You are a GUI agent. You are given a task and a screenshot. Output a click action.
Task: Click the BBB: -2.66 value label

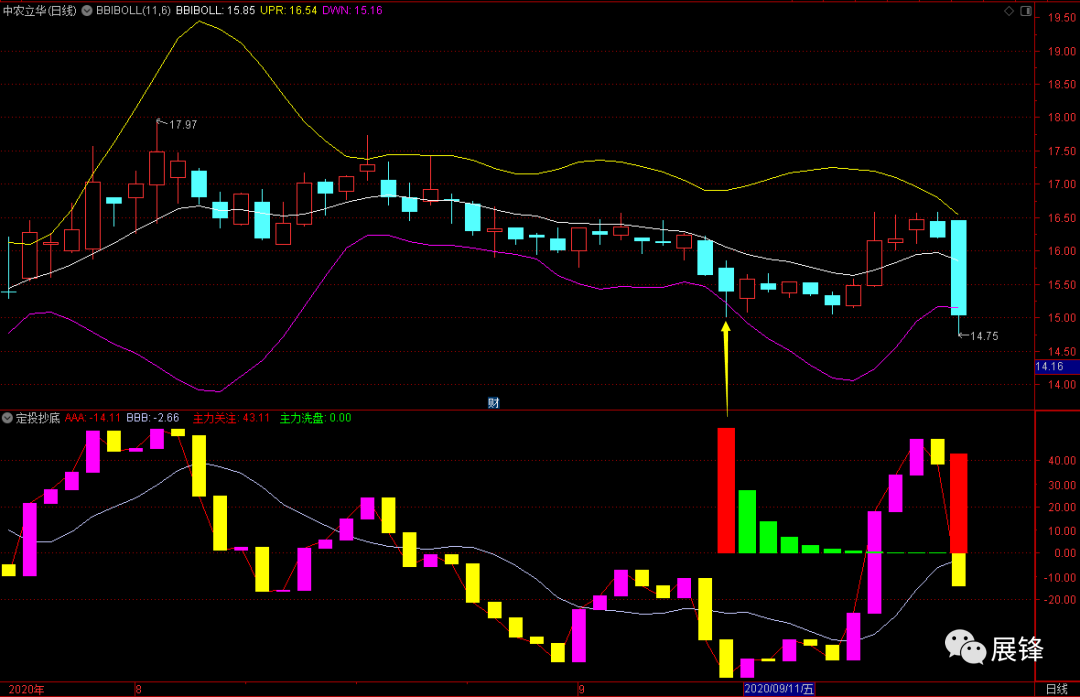pos(153,418)
